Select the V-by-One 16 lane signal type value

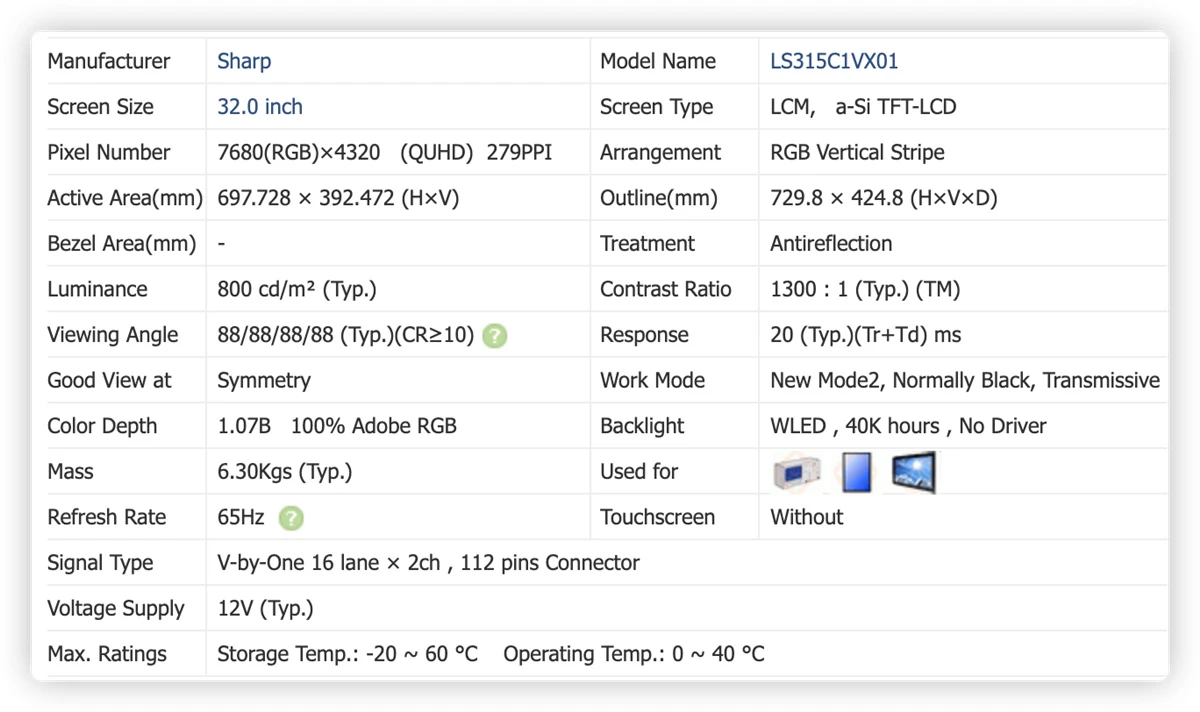[428, 563]
